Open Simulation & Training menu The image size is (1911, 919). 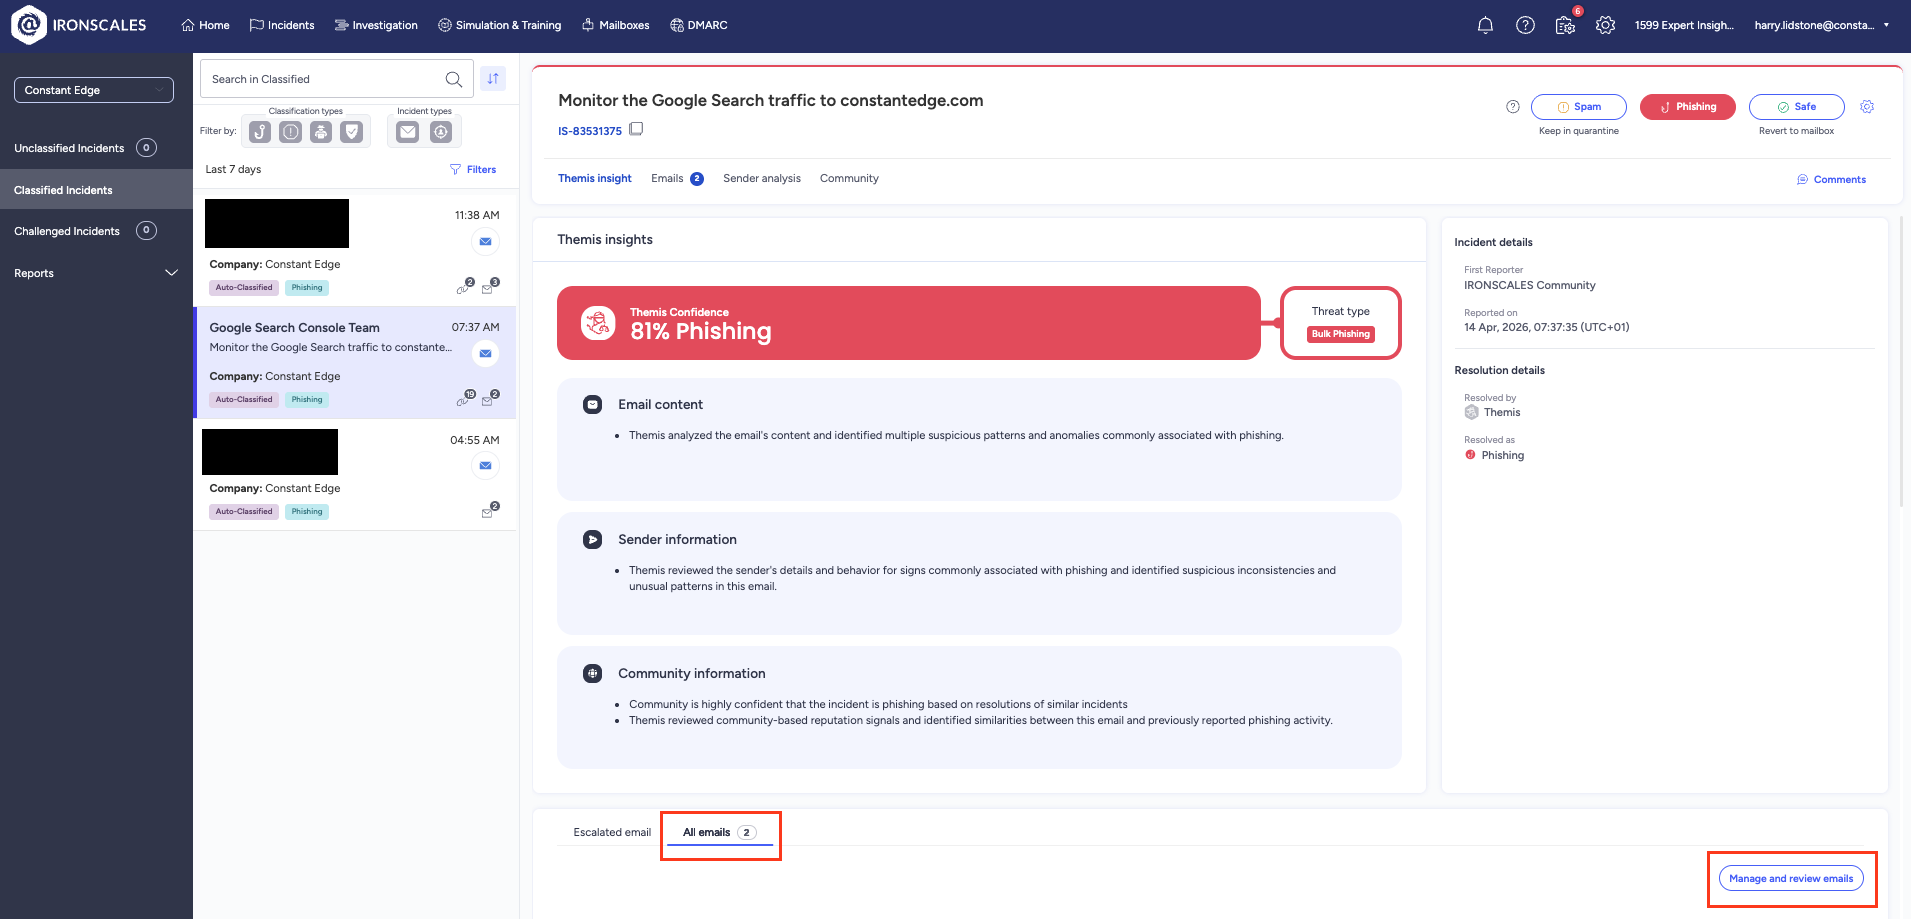coord(500,25)
